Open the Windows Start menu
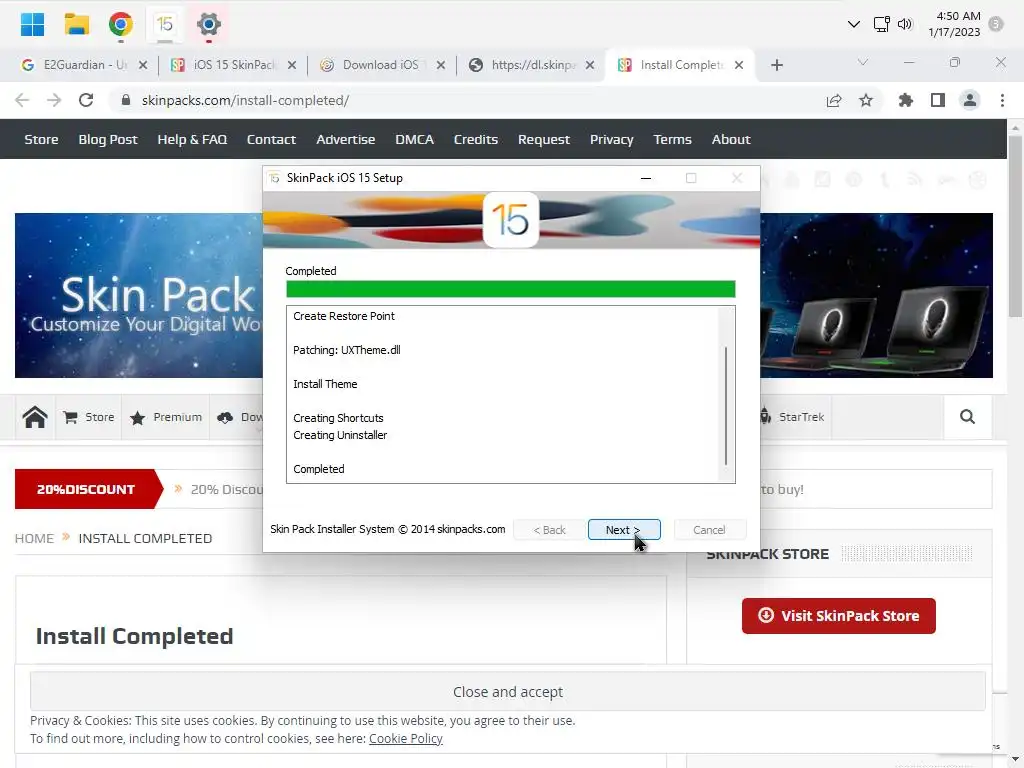 click(32, 25)
